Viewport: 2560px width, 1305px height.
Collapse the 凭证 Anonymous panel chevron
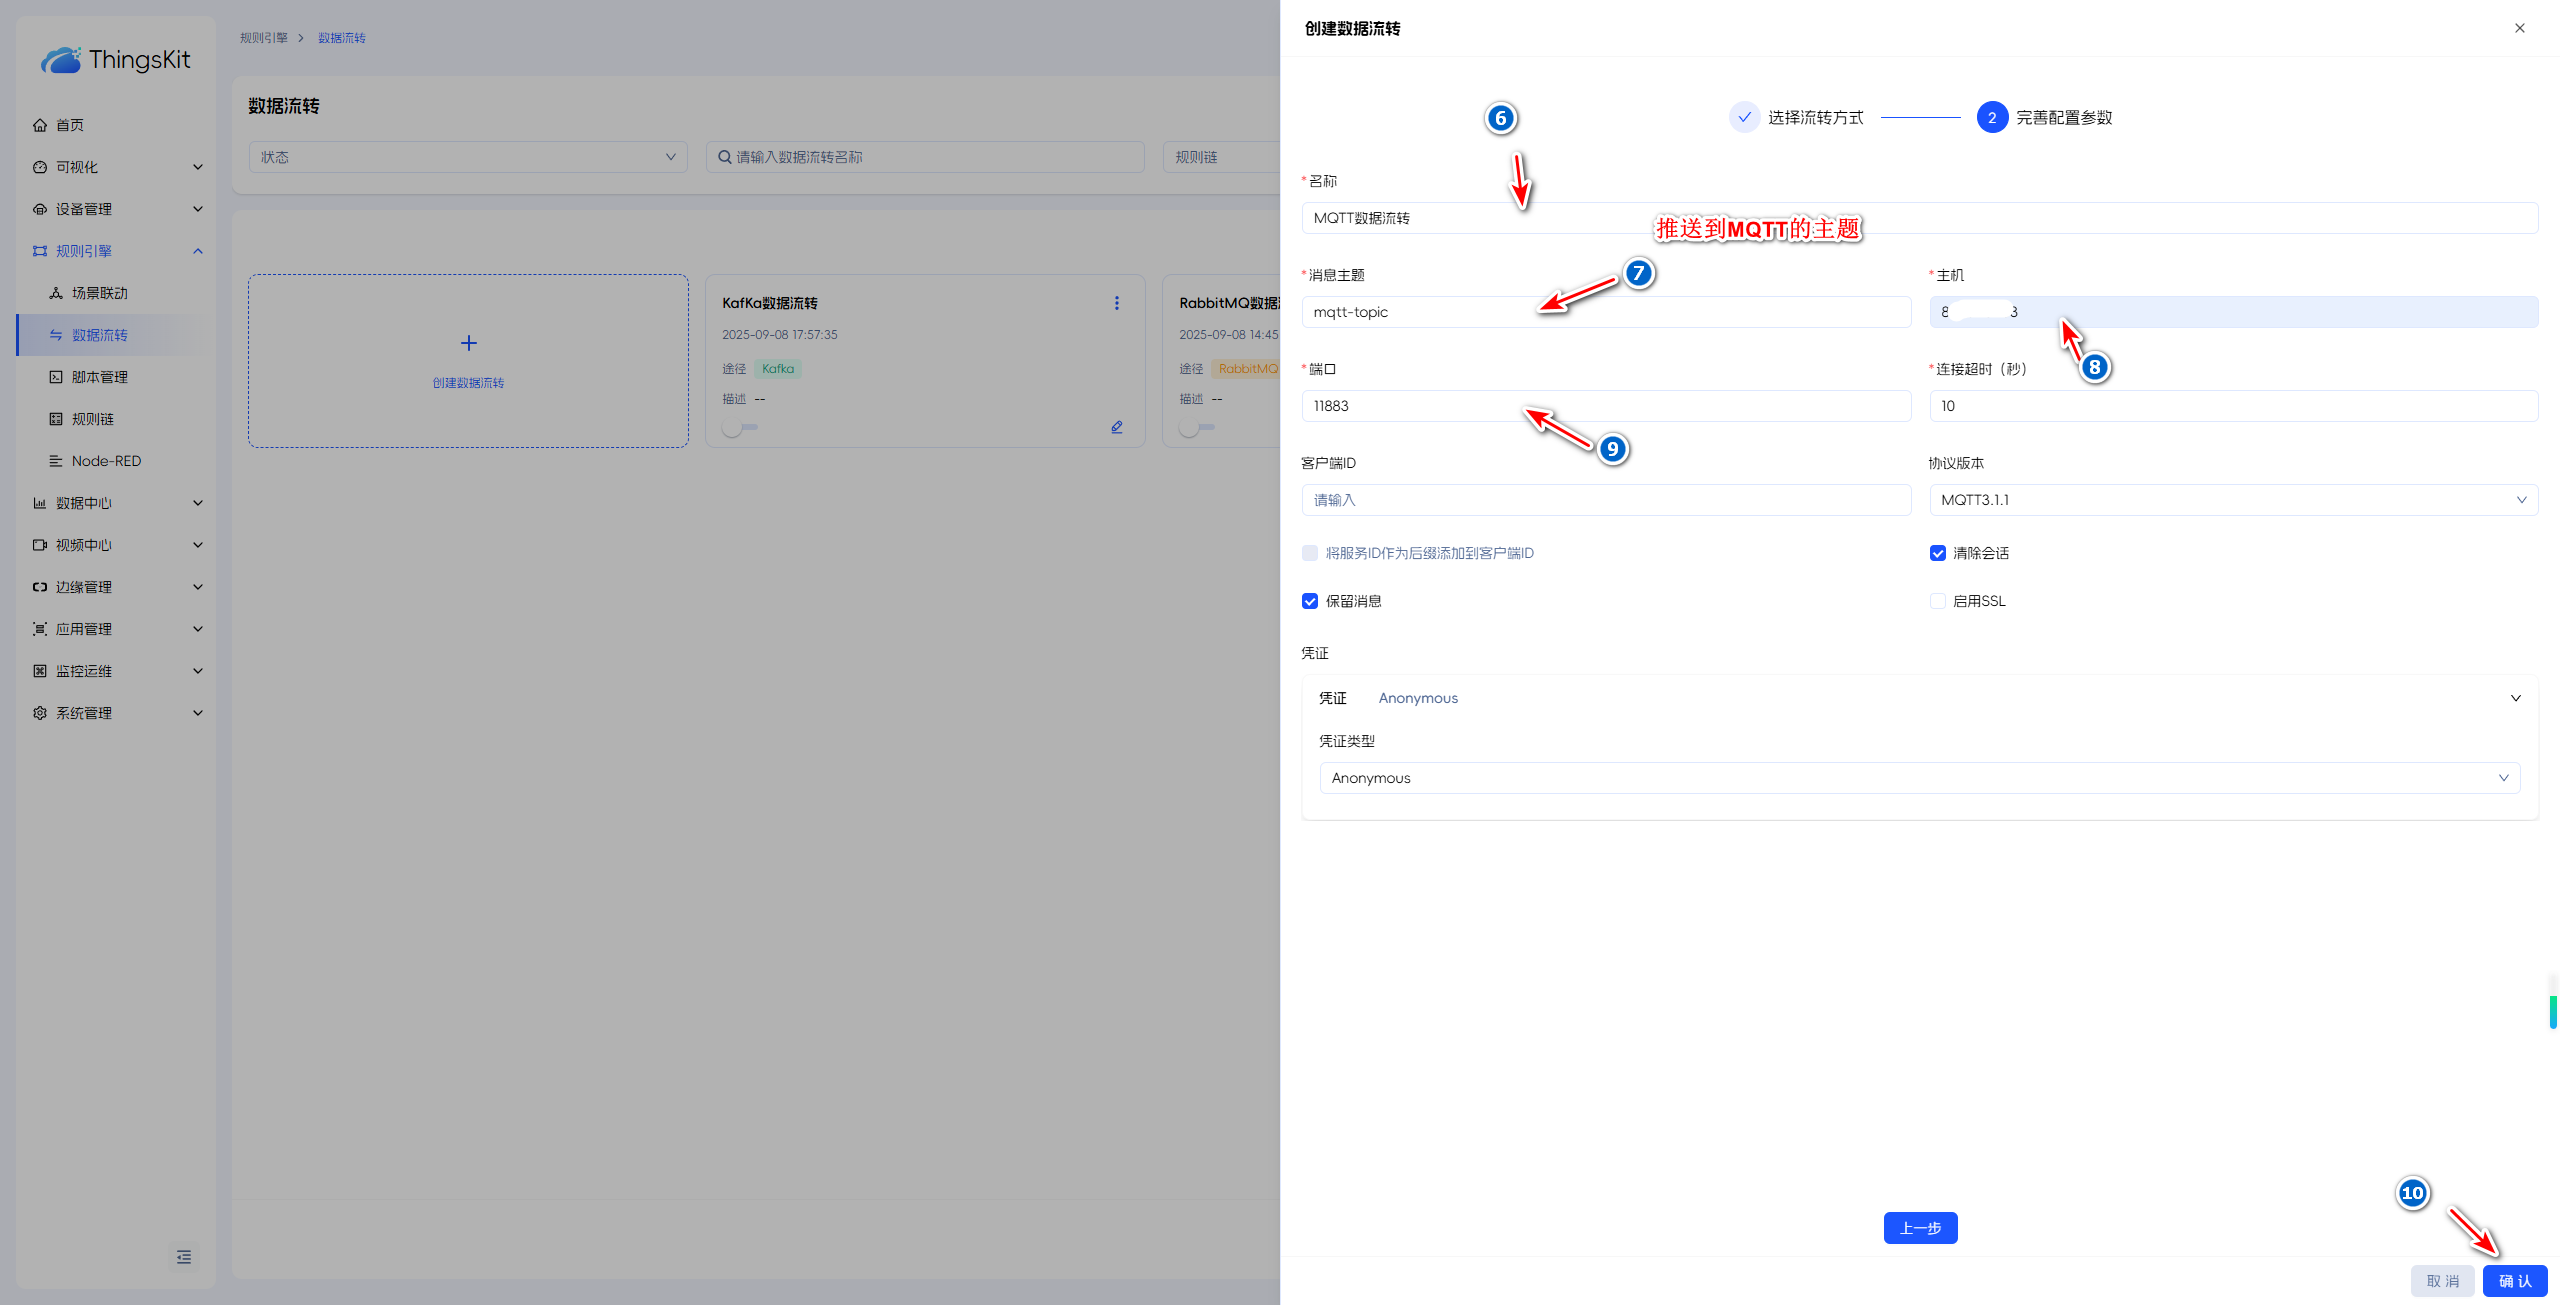click(x=2516, y=698)
